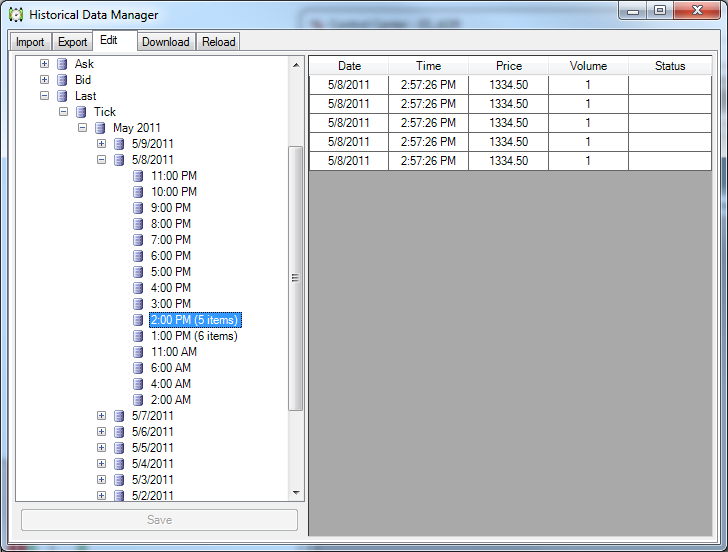728x552 pixels.
Task: Click the database icon beside 4:00 PM
Action: (138, 288)
